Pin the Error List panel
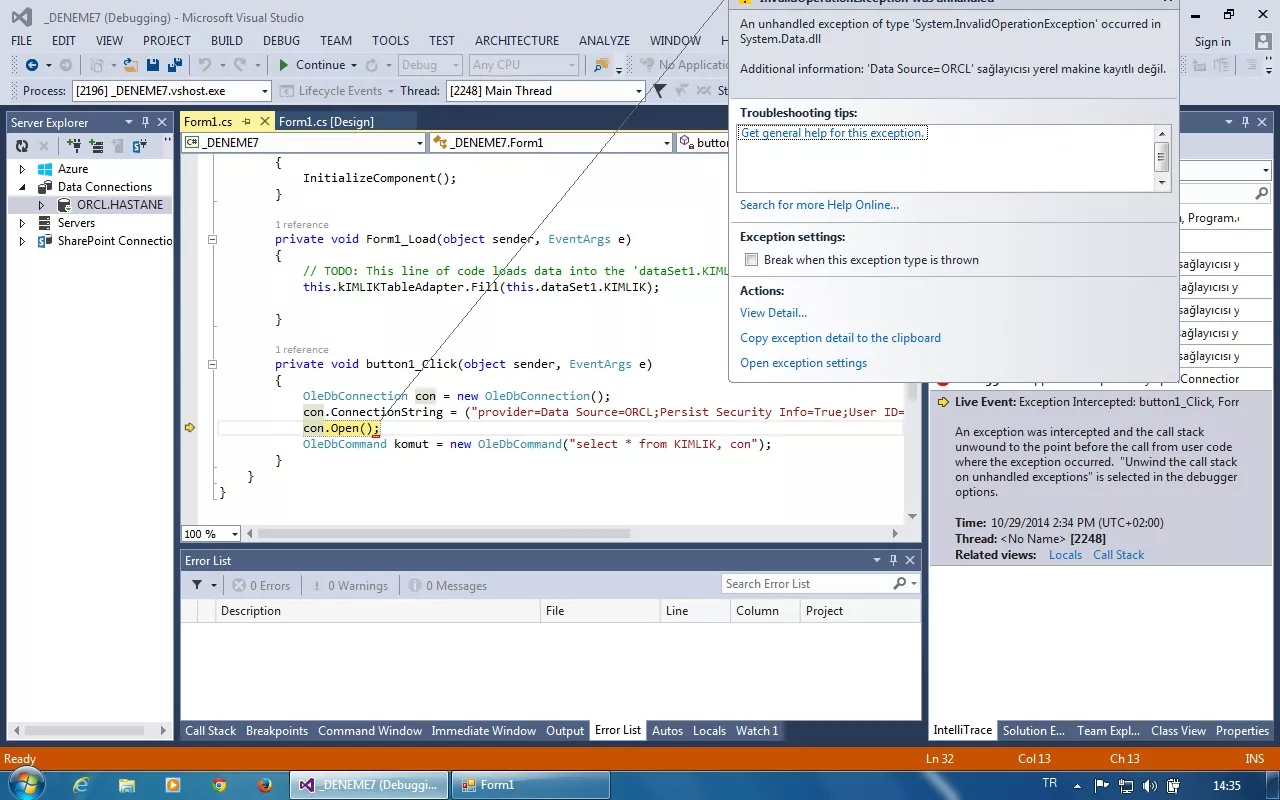Image resolution: width=1280 pixels, height=800 pixels. [x=893, y=560]
